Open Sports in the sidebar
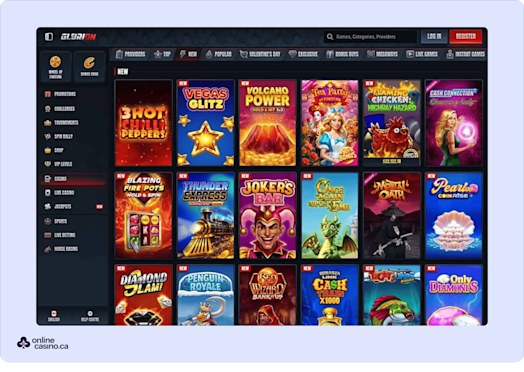The width and height of the screenshot is (524, 372). (74, 221)
